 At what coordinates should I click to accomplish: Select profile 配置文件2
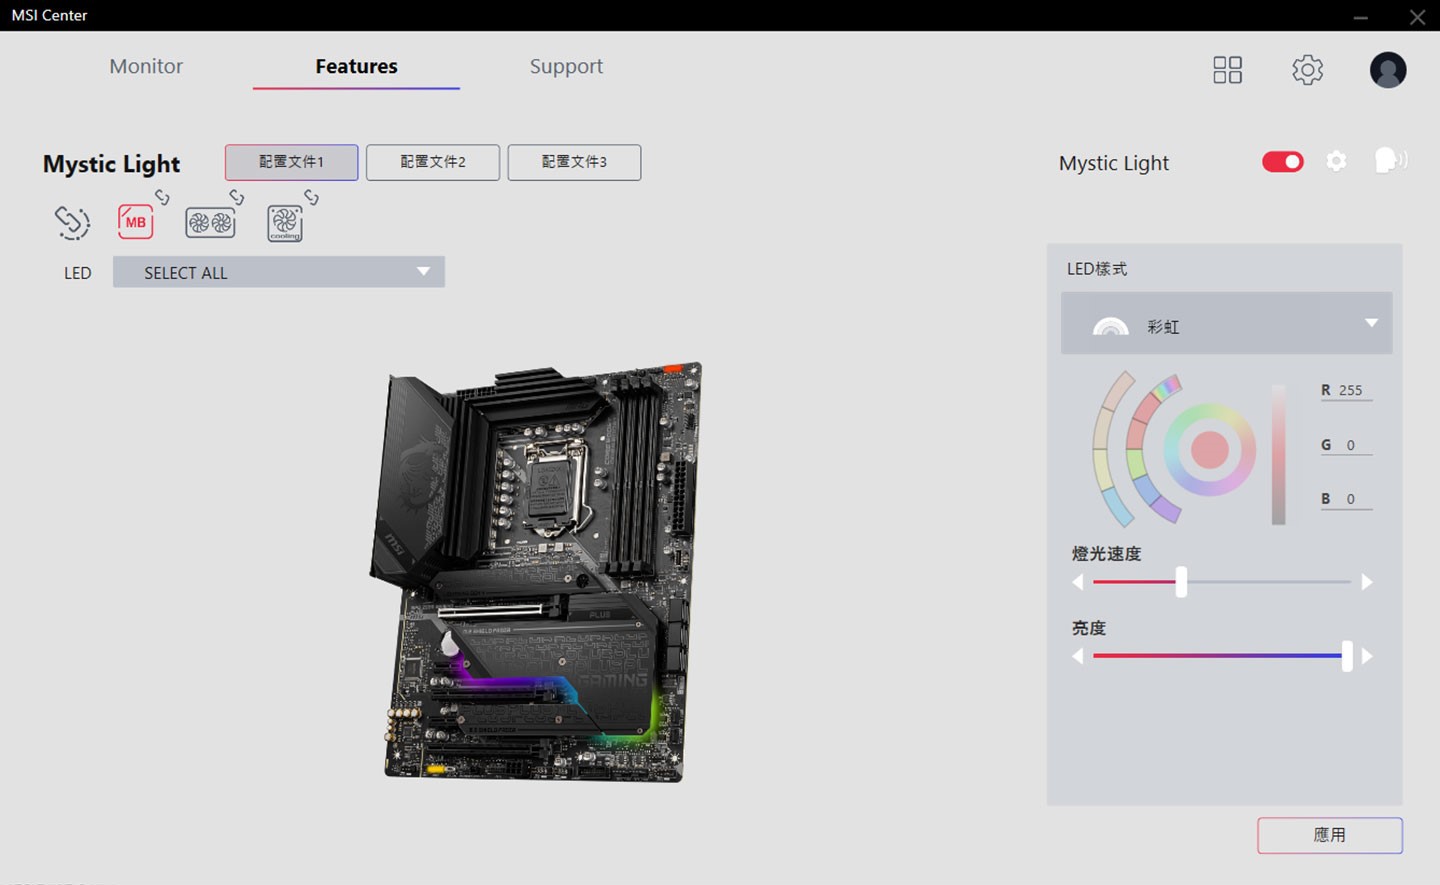coord(433,162)
